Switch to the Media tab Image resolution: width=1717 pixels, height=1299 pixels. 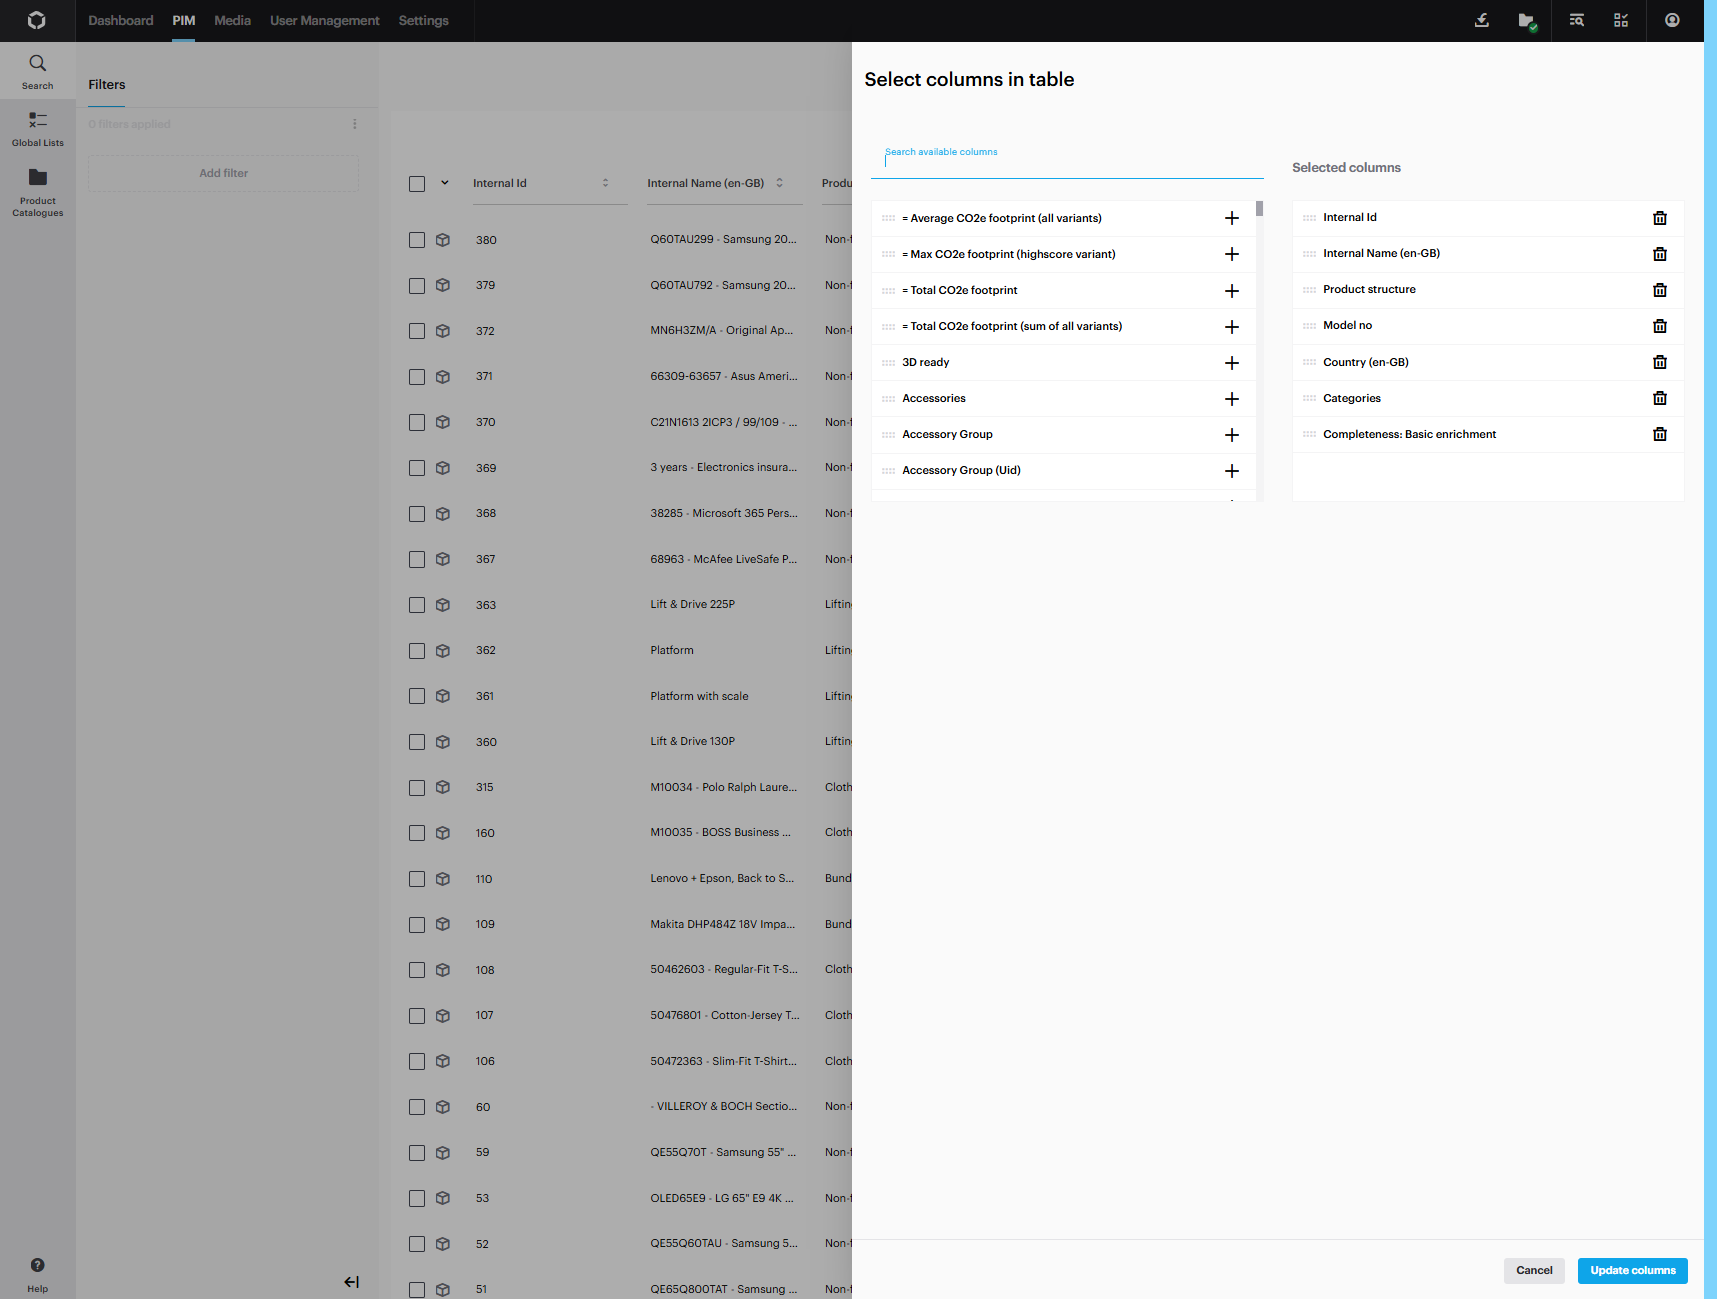click(232, 20)
